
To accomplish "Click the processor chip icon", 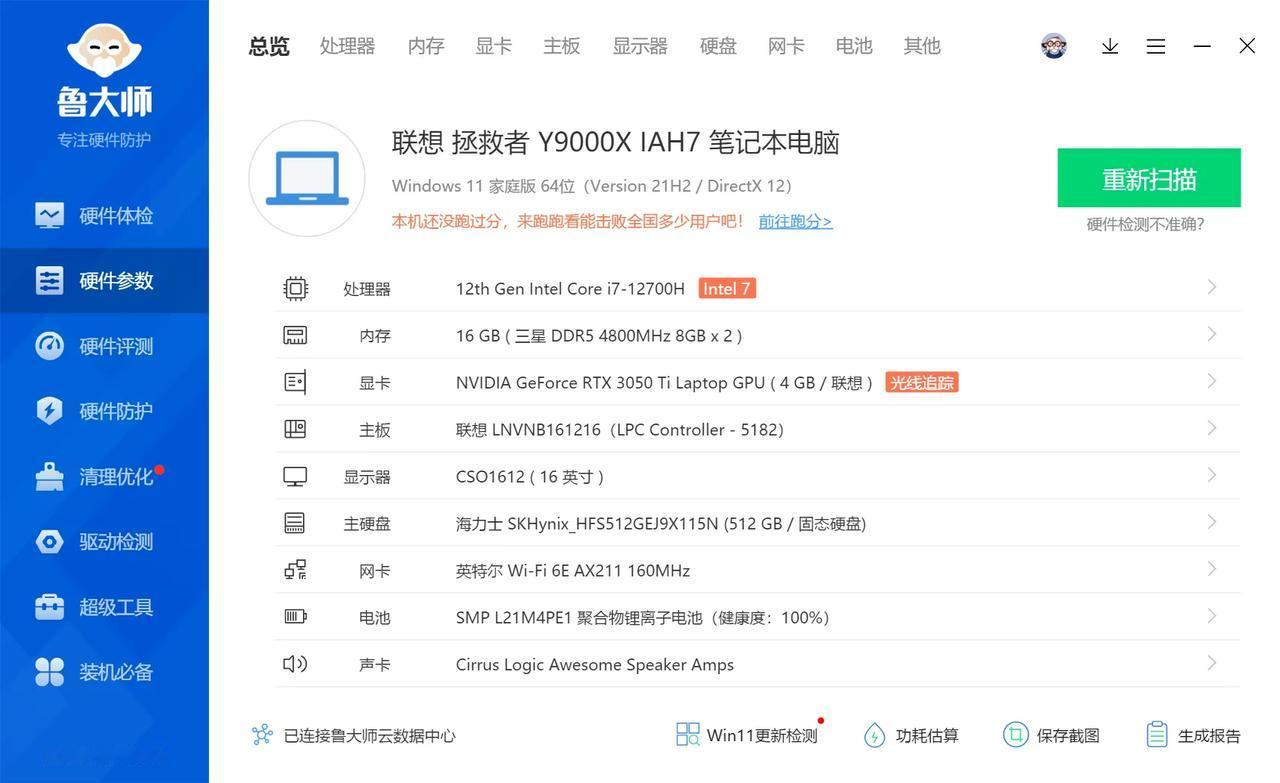I will click(x=295, y=289).
